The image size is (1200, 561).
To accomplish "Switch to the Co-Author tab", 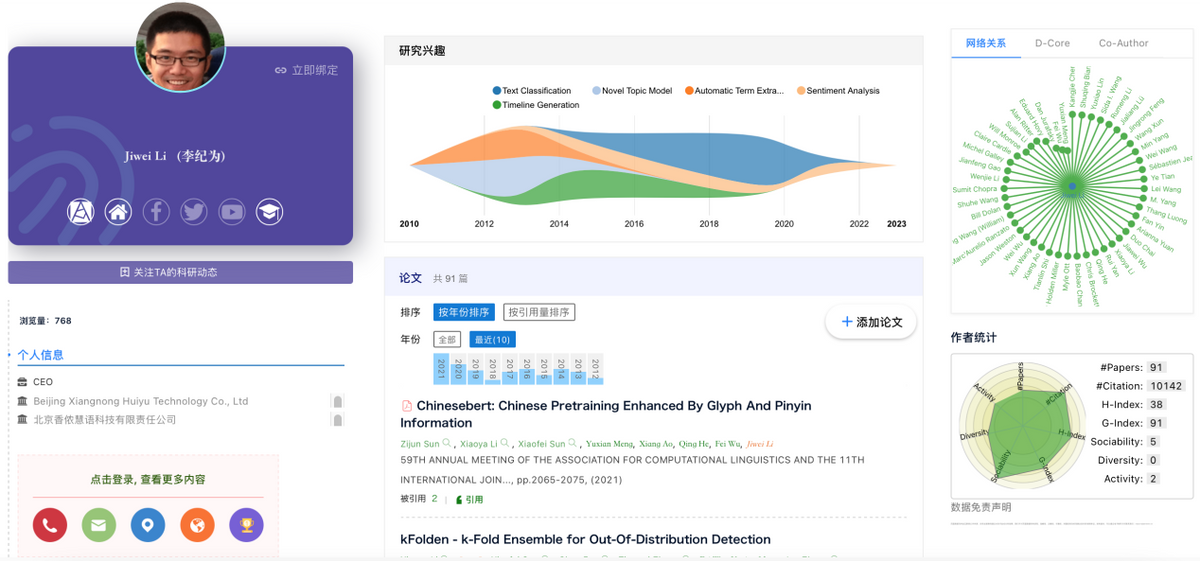I will [1123, 43].
